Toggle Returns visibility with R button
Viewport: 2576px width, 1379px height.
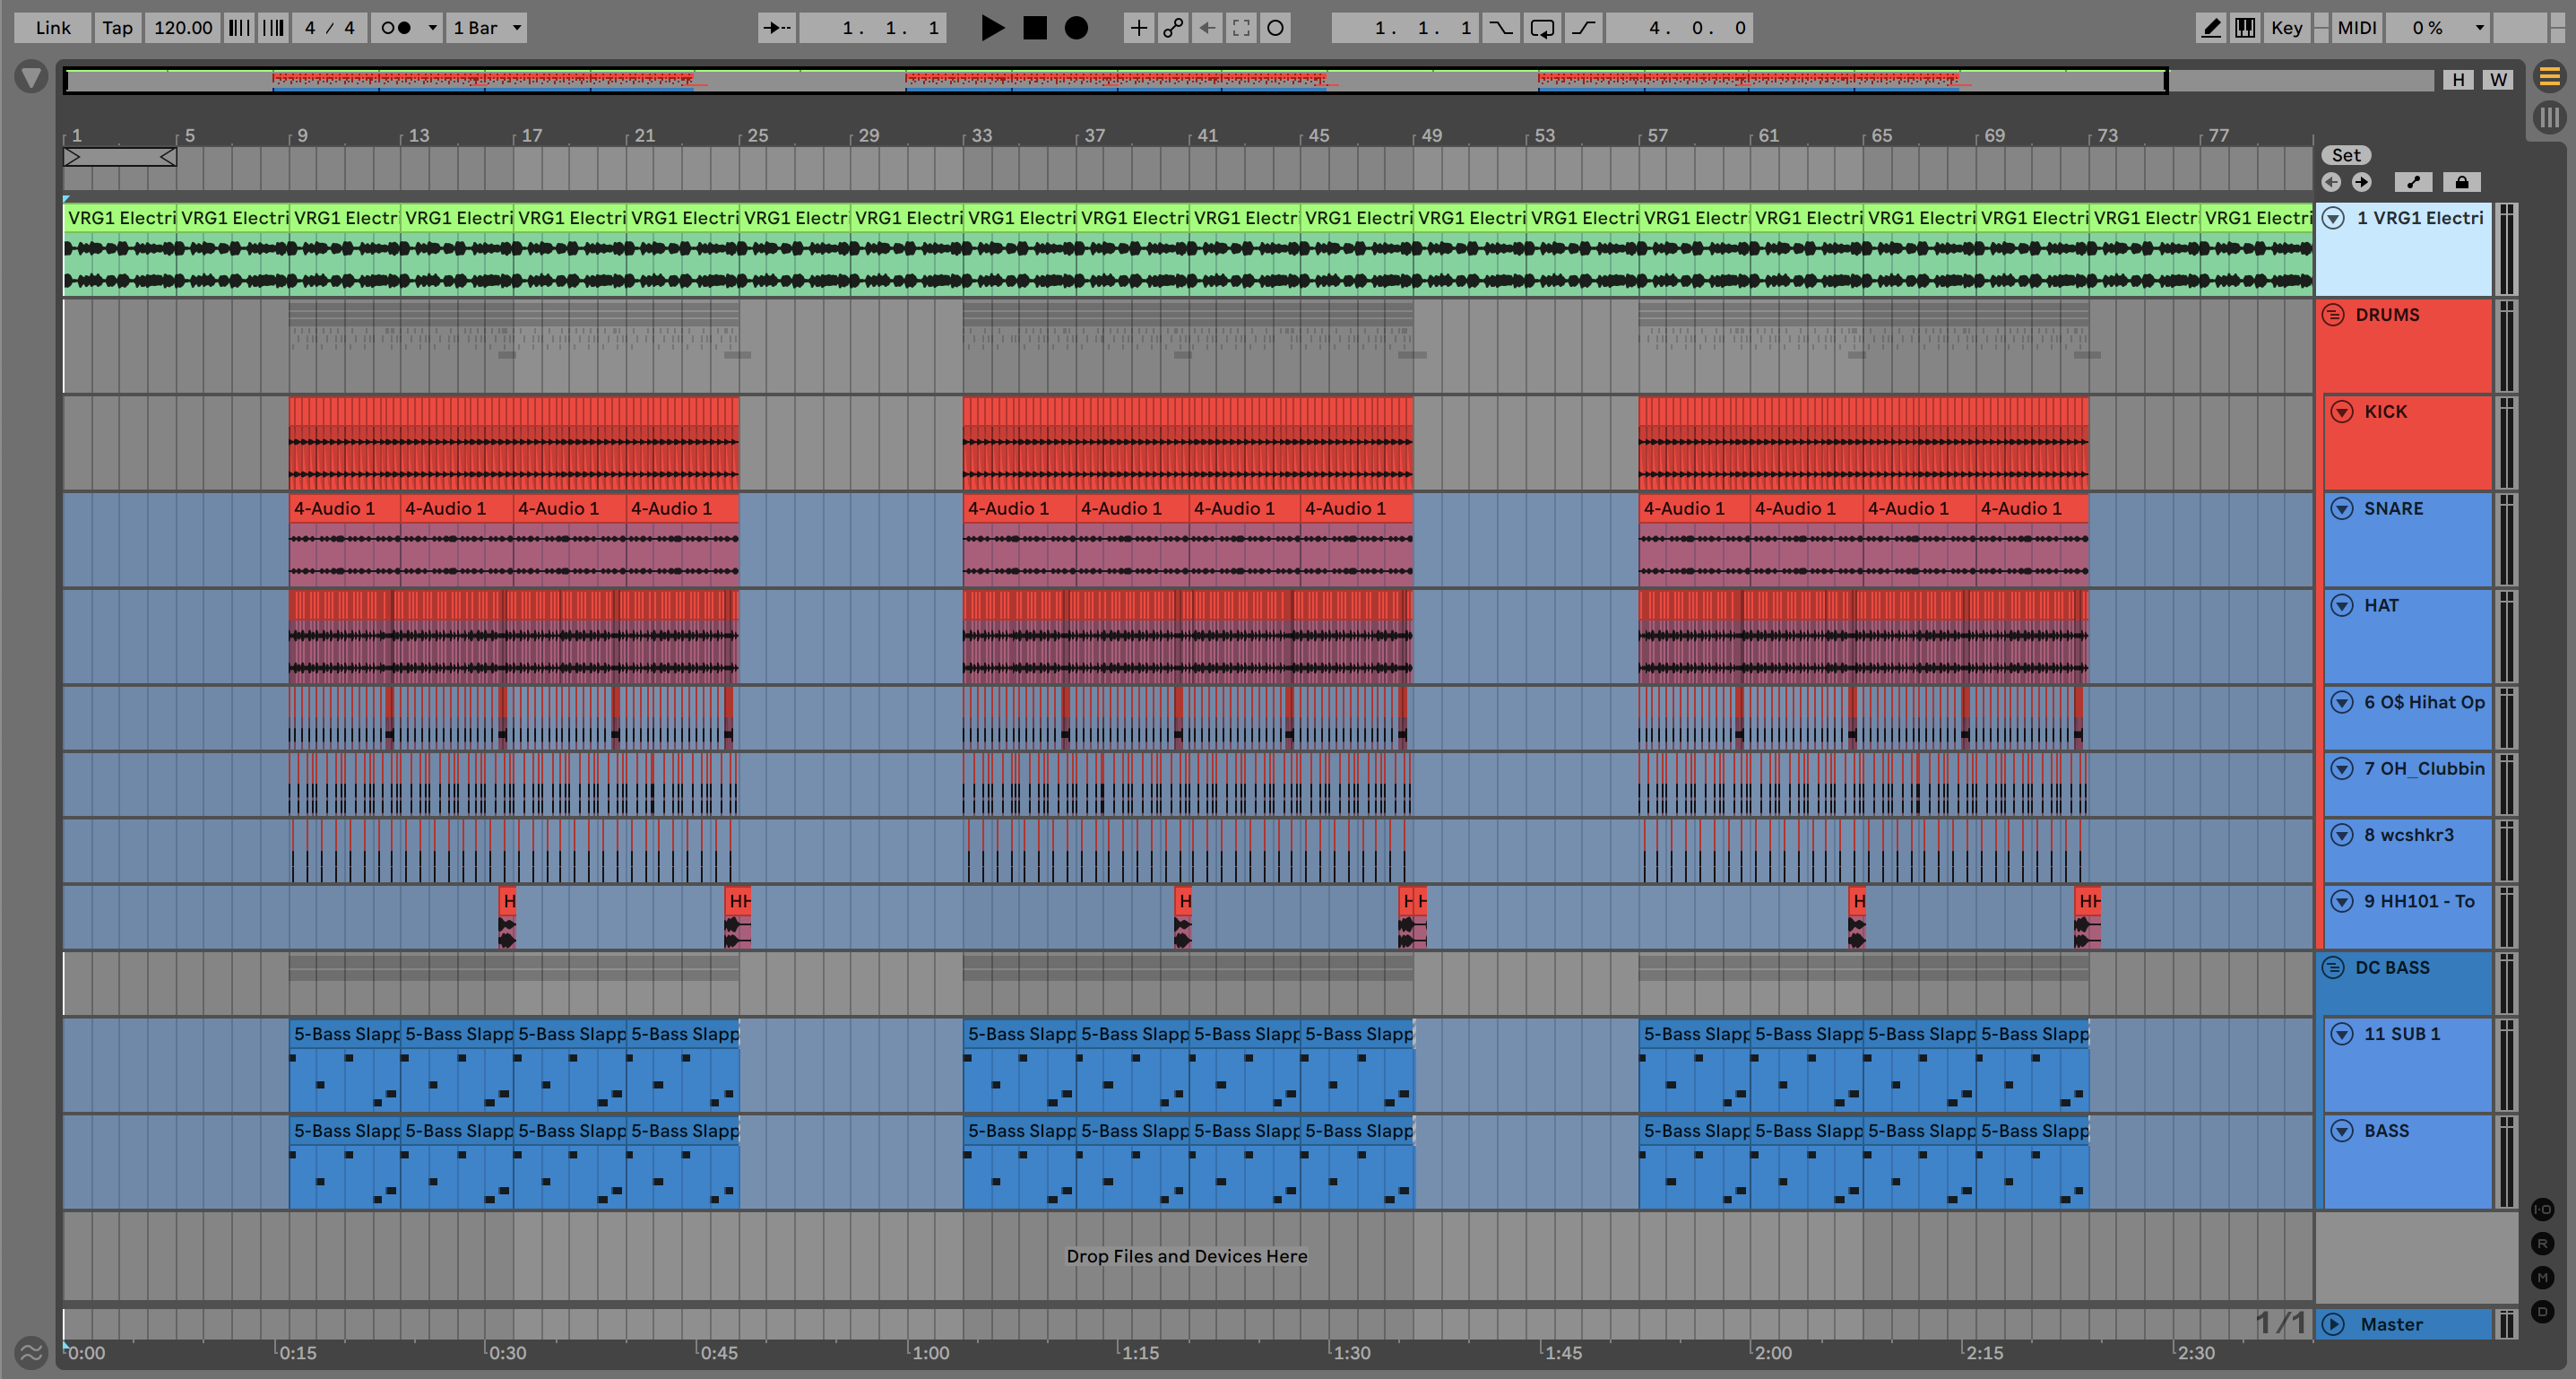[x=2543, y=1244]
